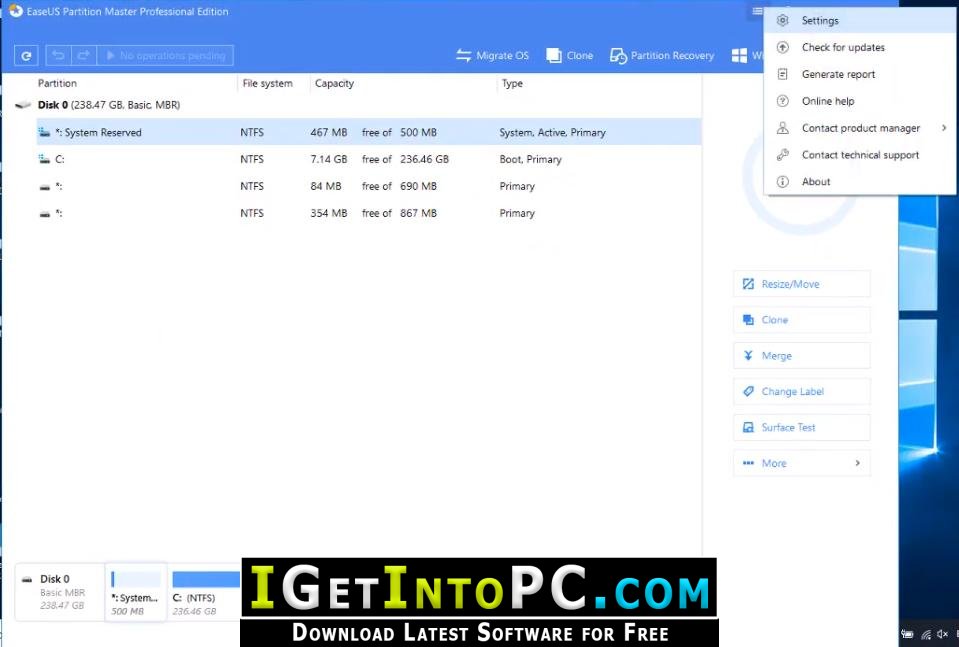Image resolution: width=959 pixels, height=647 pixels.
Task: Click the Windows logo toolbar icon
Action: click(x=739, y=56)
